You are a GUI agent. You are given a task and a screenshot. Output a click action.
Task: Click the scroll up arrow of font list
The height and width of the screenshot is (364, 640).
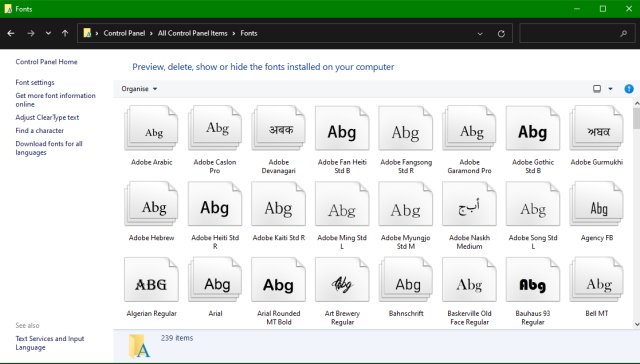point(636,104)
